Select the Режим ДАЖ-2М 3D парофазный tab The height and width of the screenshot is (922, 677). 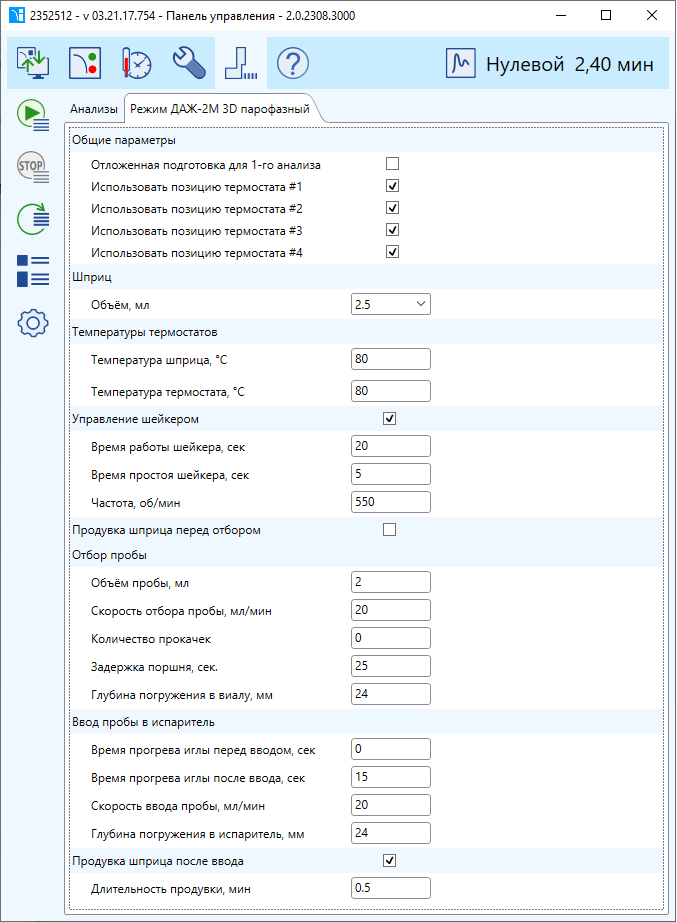pos(220,109)
